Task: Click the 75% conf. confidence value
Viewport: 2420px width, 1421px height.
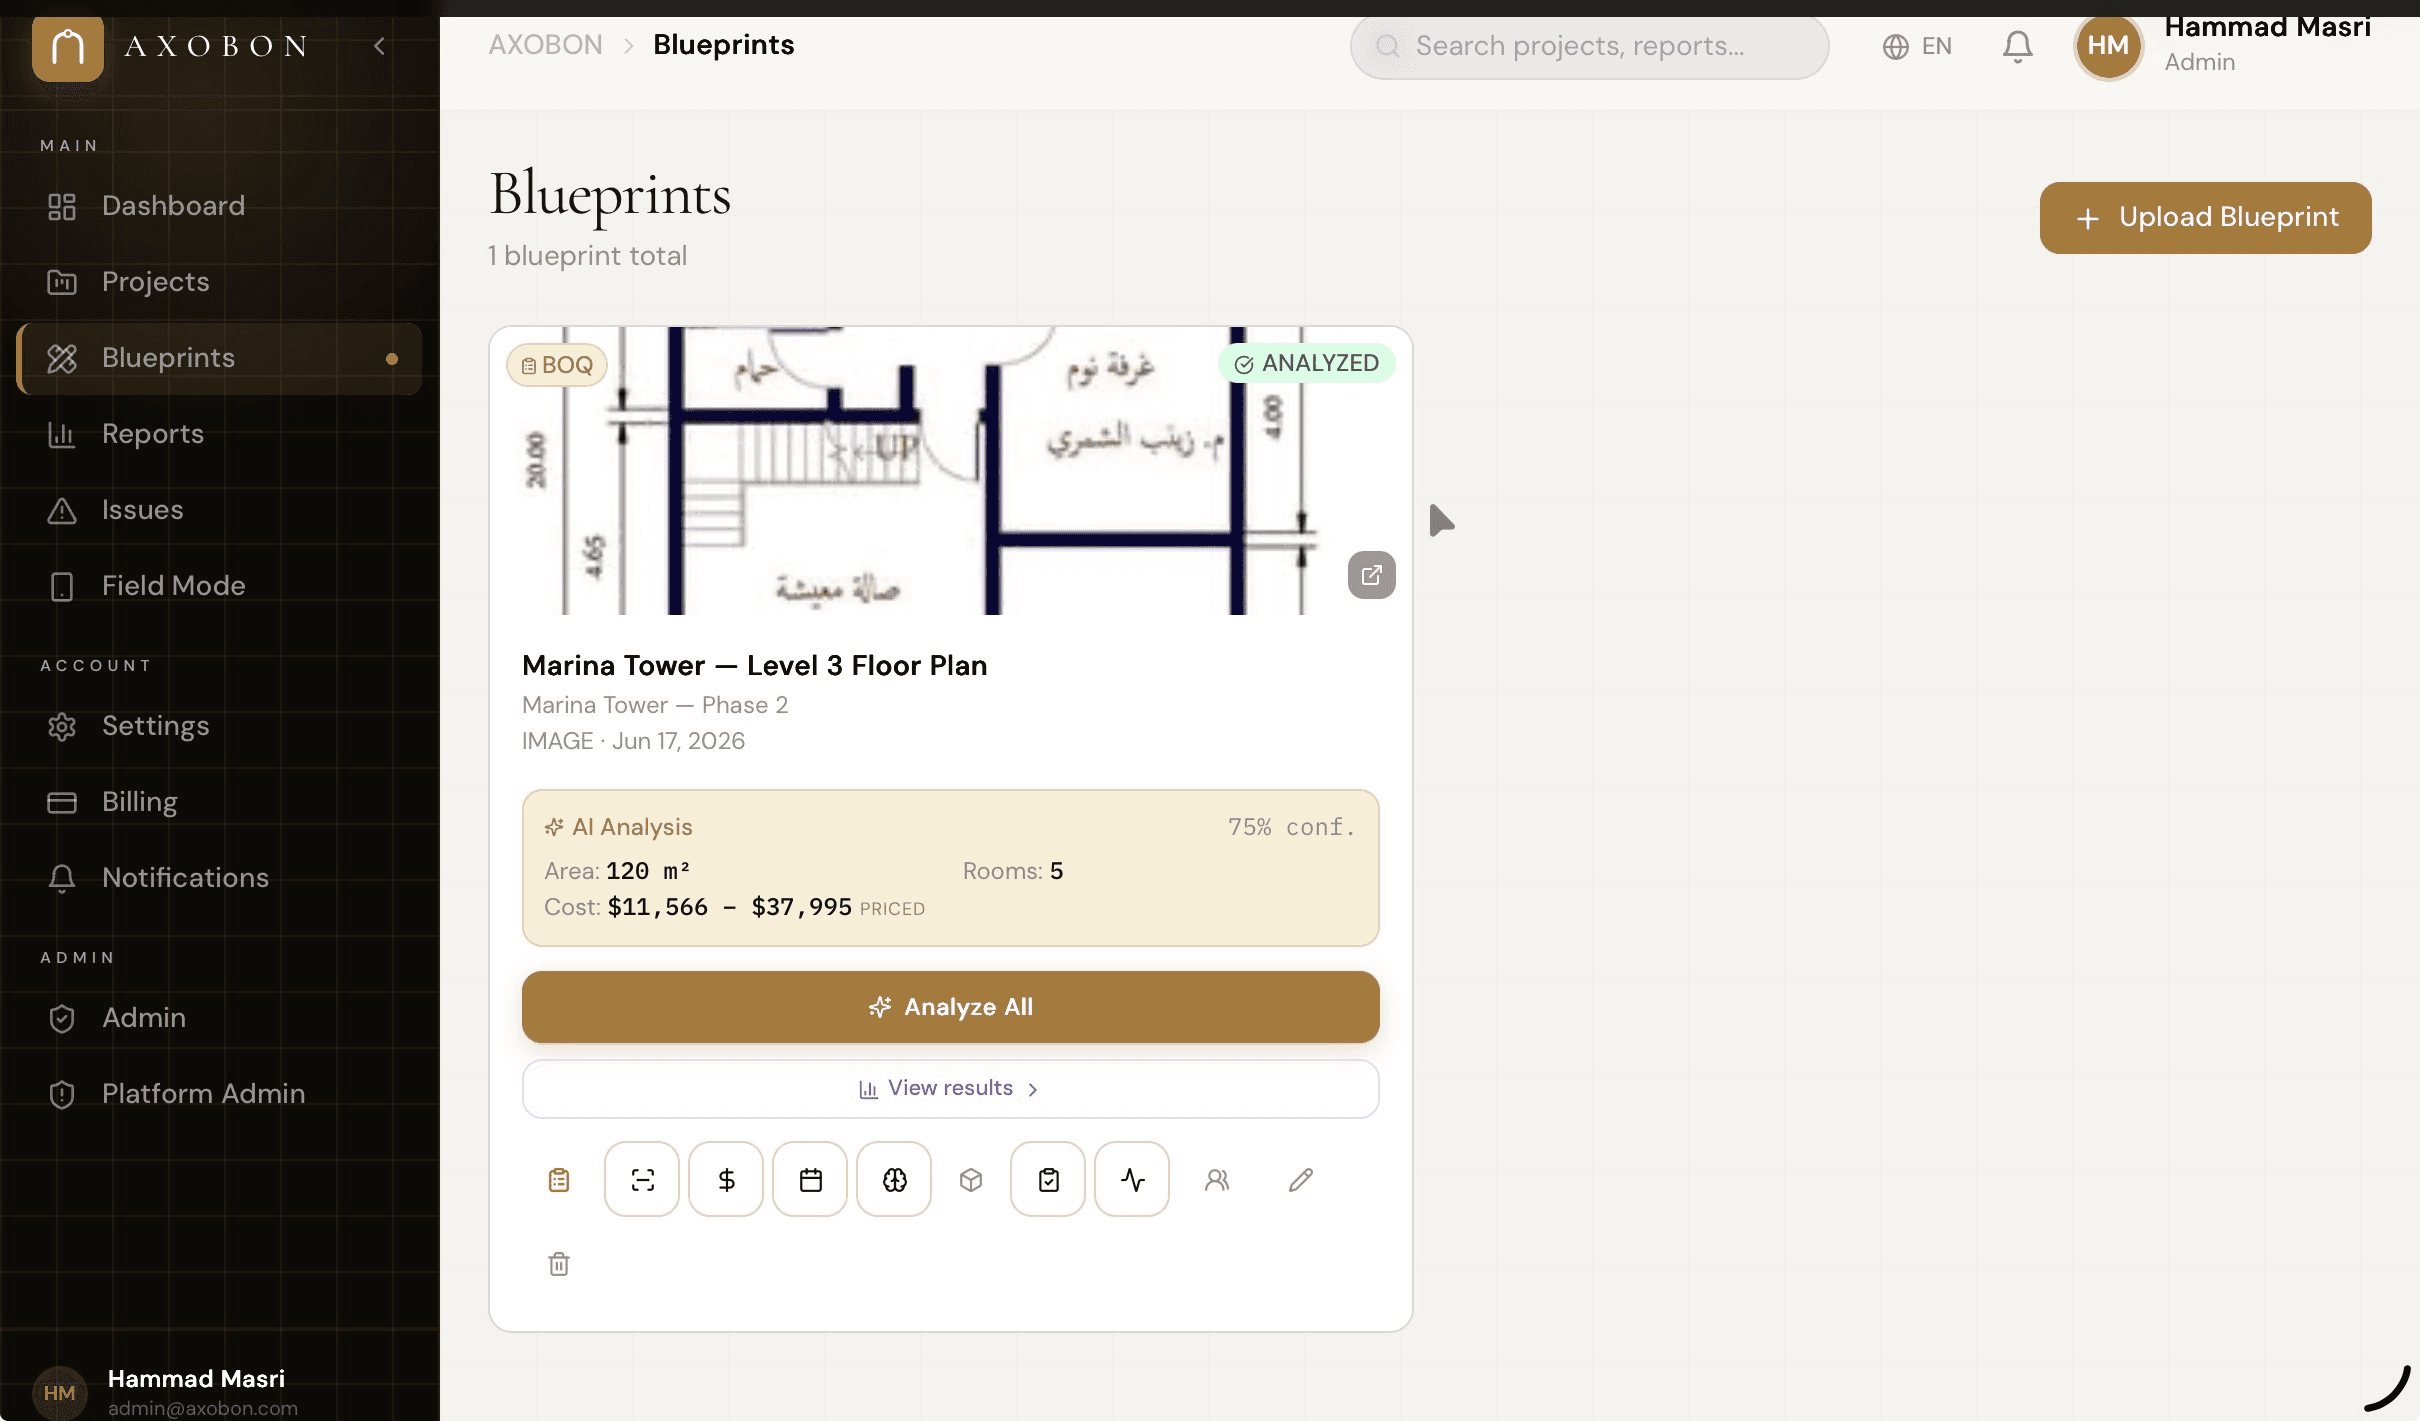Action: [x=1291, y=827]
